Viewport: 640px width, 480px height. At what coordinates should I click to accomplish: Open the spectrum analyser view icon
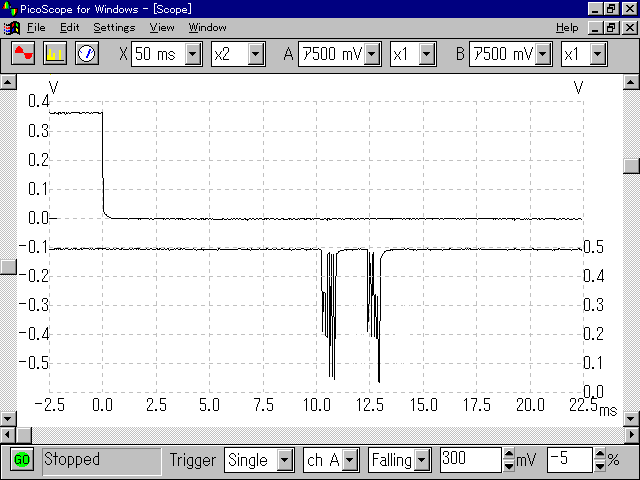[x=55, y=53]
